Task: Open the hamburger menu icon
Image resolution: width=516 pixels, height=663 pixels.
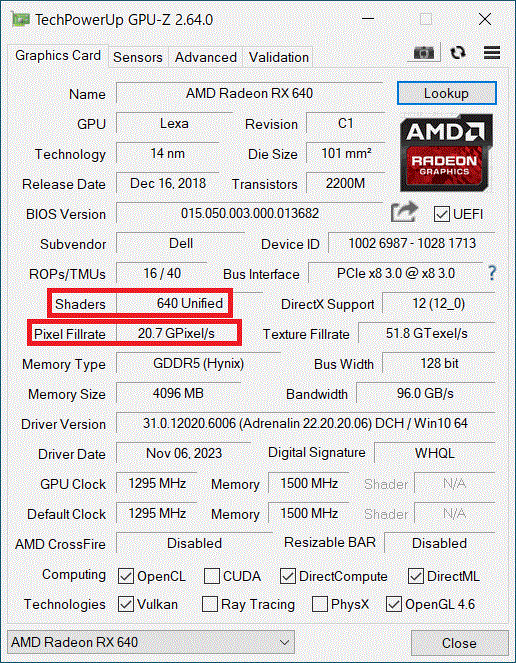Action: click(491, 53)
